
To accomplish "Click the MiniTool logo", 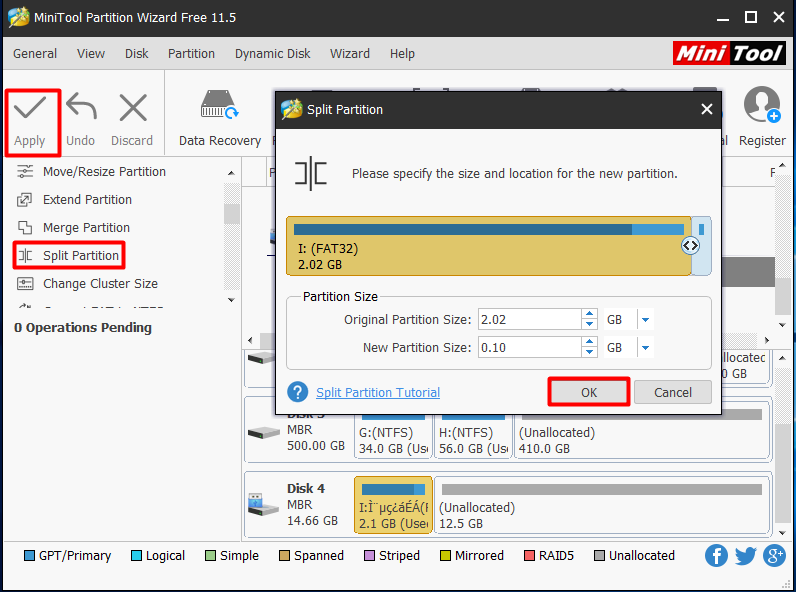I will (x=729, y=53).
